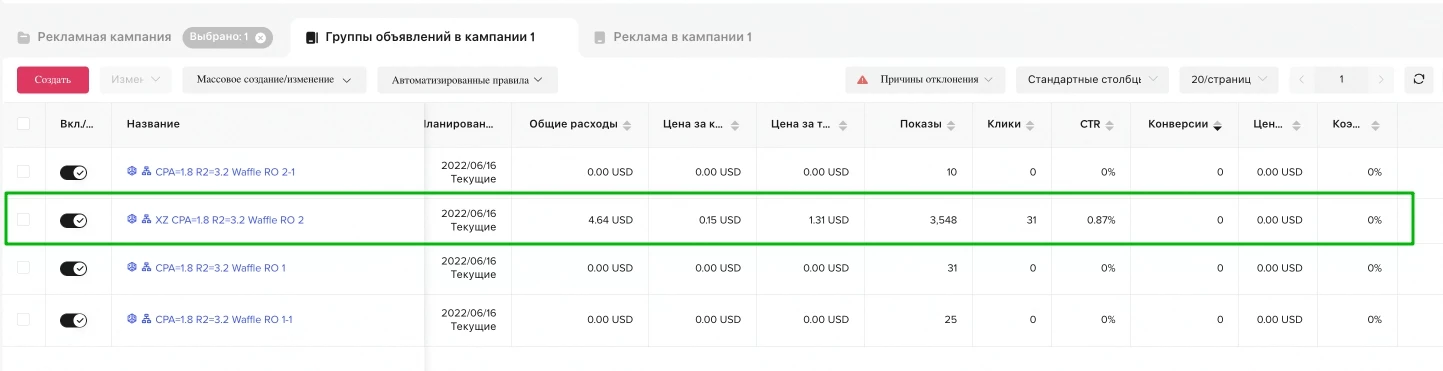Open Массовое создание/изменение dropdown
The image size is (1443, 371).
click(x=274, y=80)
